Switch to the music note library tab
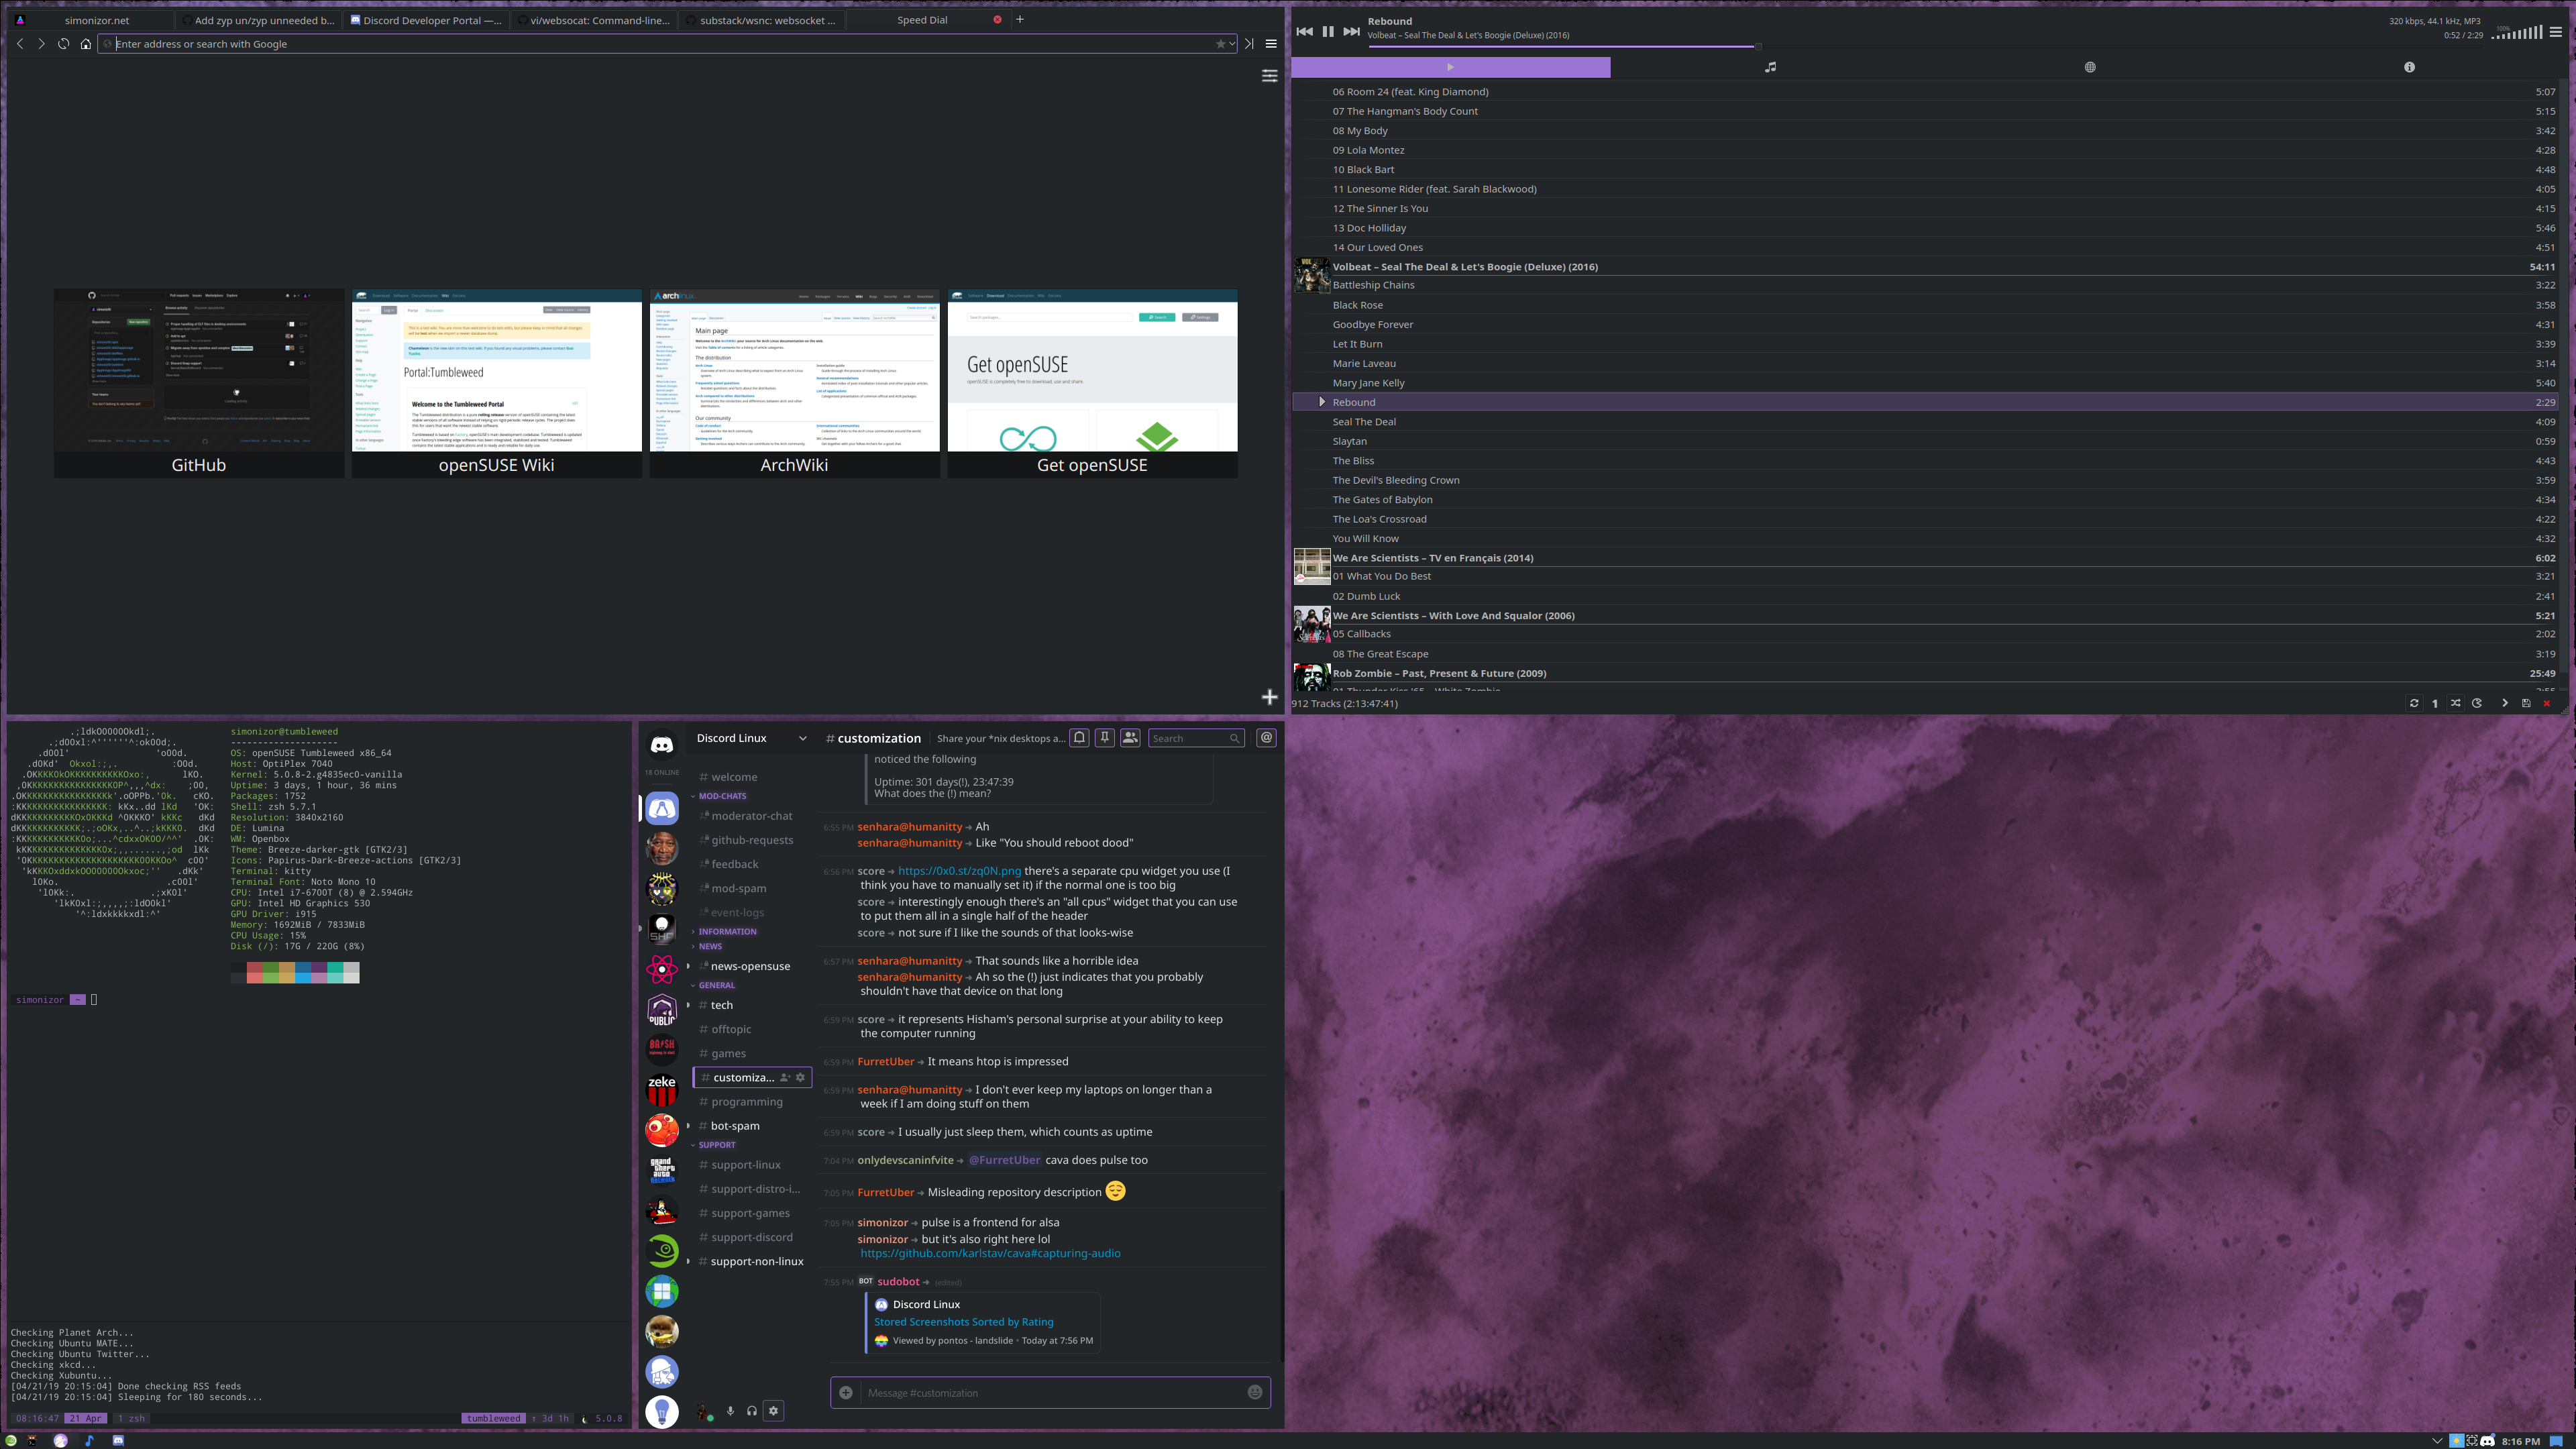 [1770, 67]
